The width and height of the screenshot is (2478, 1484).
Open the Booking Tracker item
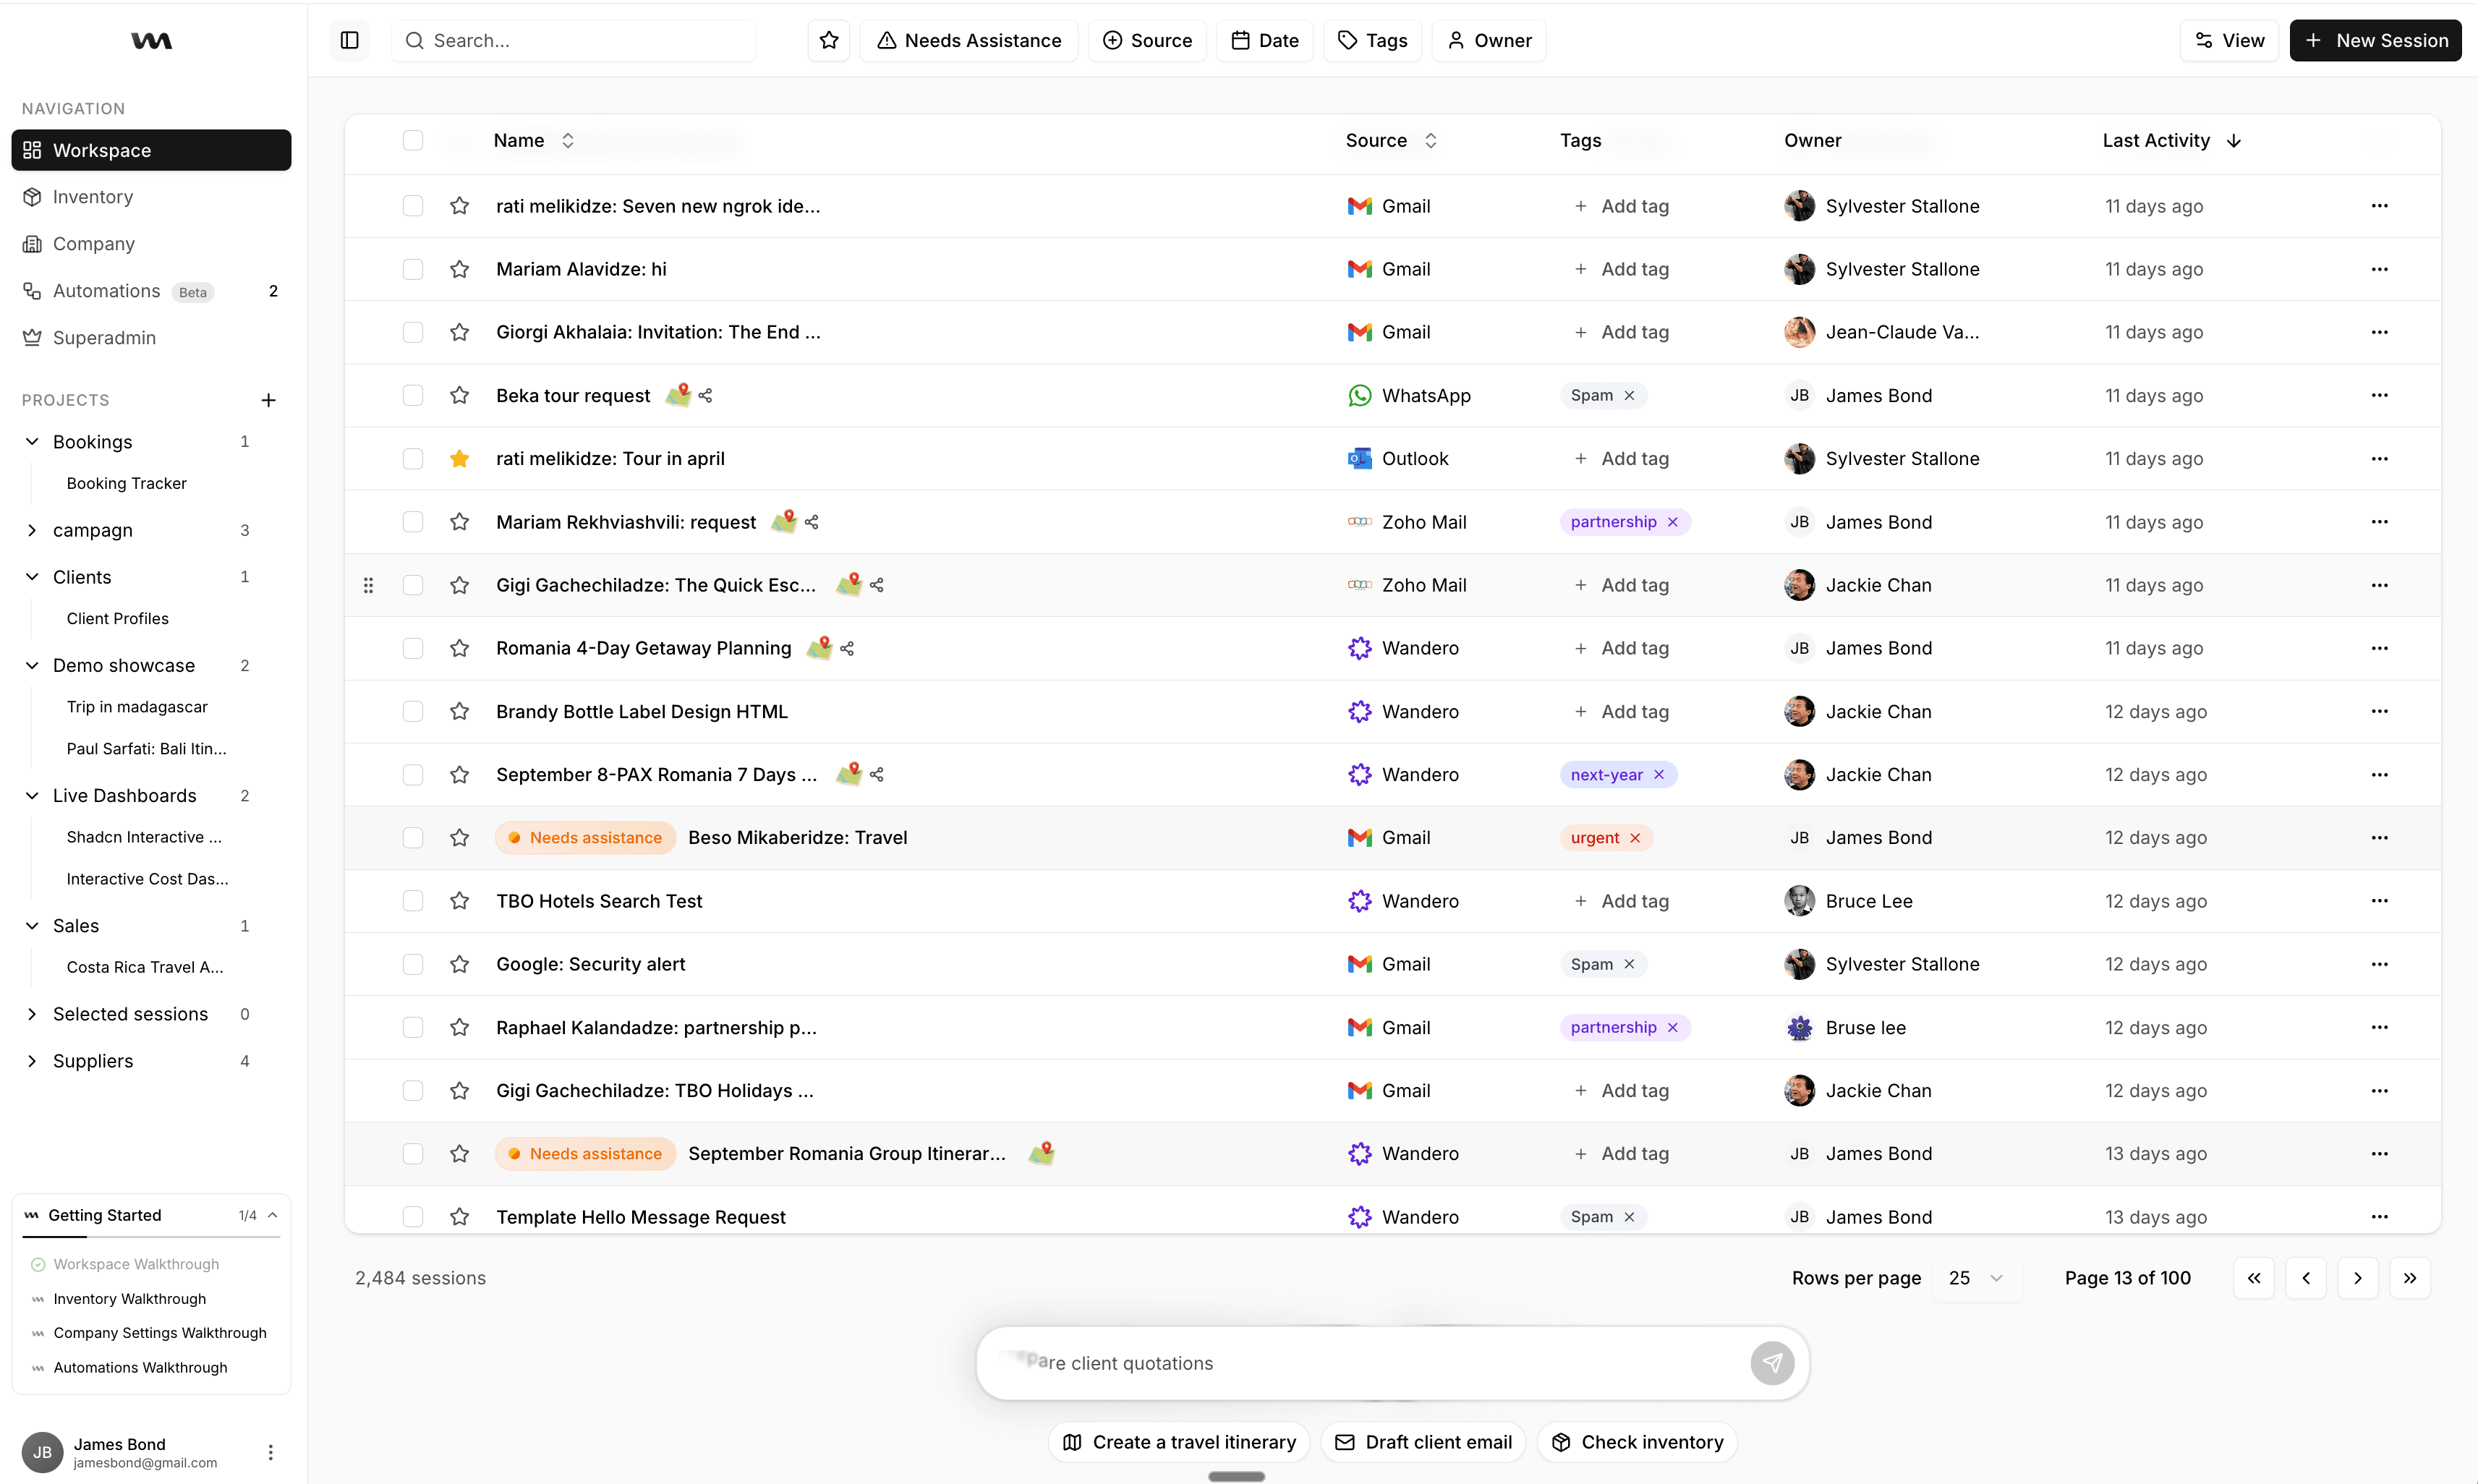point(126,483)
